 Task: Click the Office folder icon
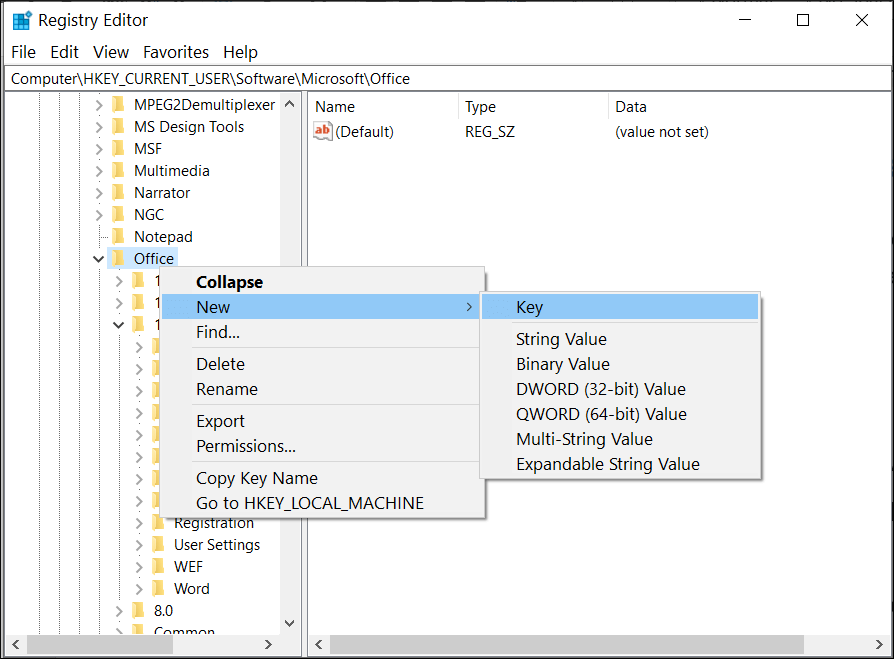pyautogui.click(x=118, y=258)
